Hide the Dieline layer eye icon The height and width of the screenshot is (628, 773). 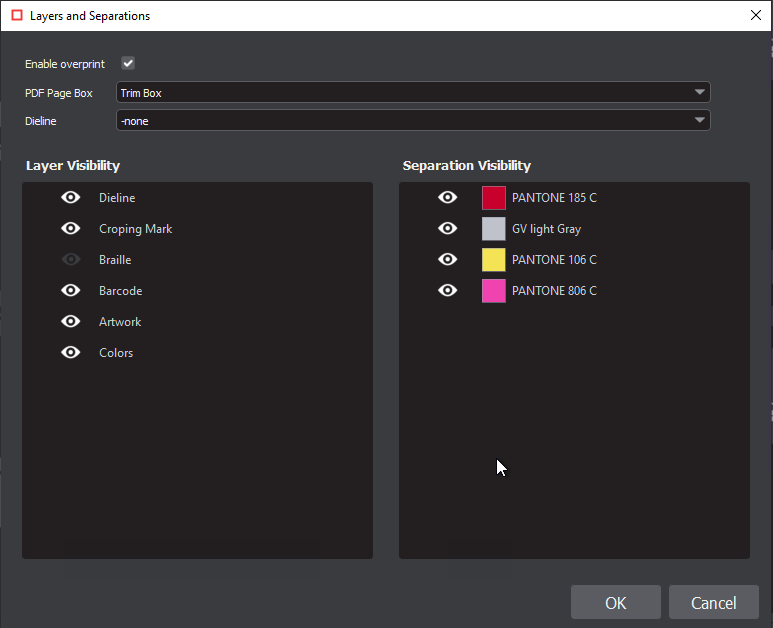point(71,198)
